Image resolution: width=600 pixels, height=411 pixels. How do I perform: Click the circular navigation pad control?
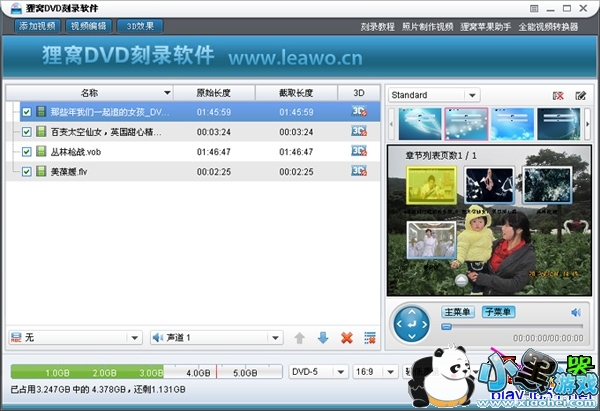coord(411,323)
